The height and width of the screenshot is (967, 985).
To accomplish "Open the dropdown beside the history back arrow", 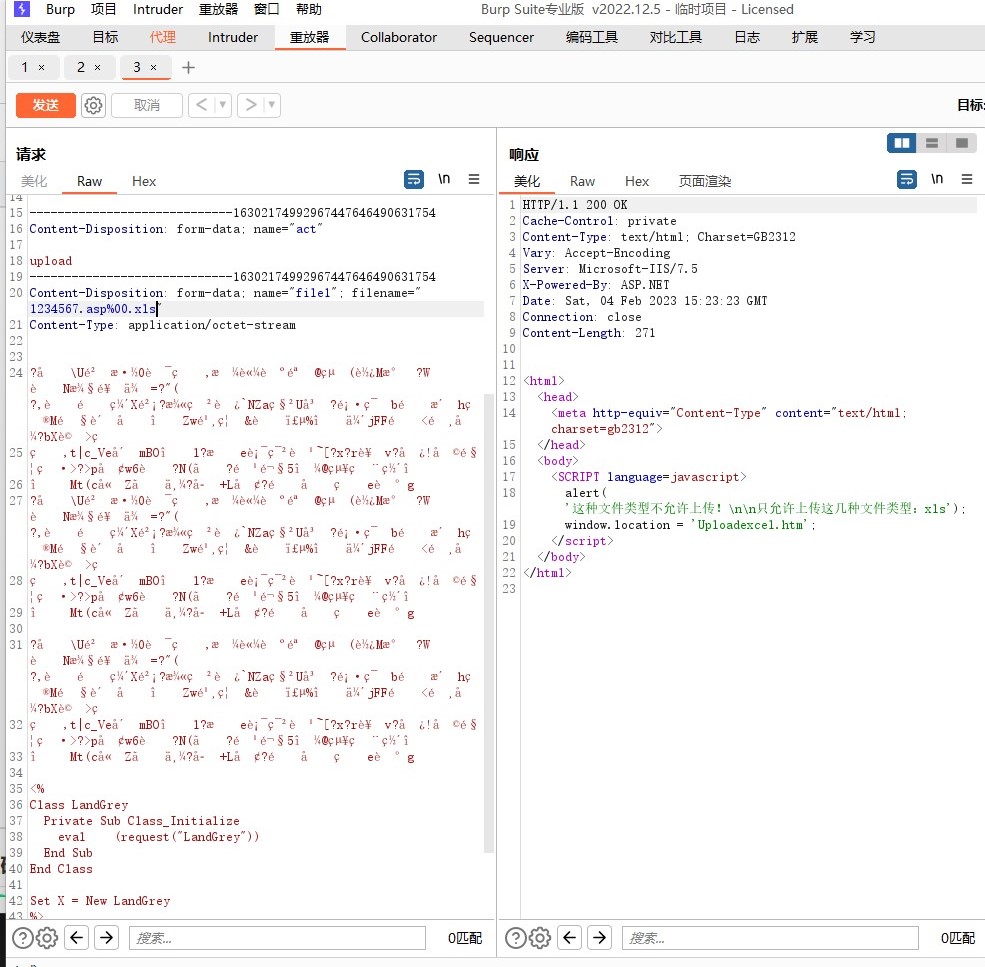I will 222,105.
